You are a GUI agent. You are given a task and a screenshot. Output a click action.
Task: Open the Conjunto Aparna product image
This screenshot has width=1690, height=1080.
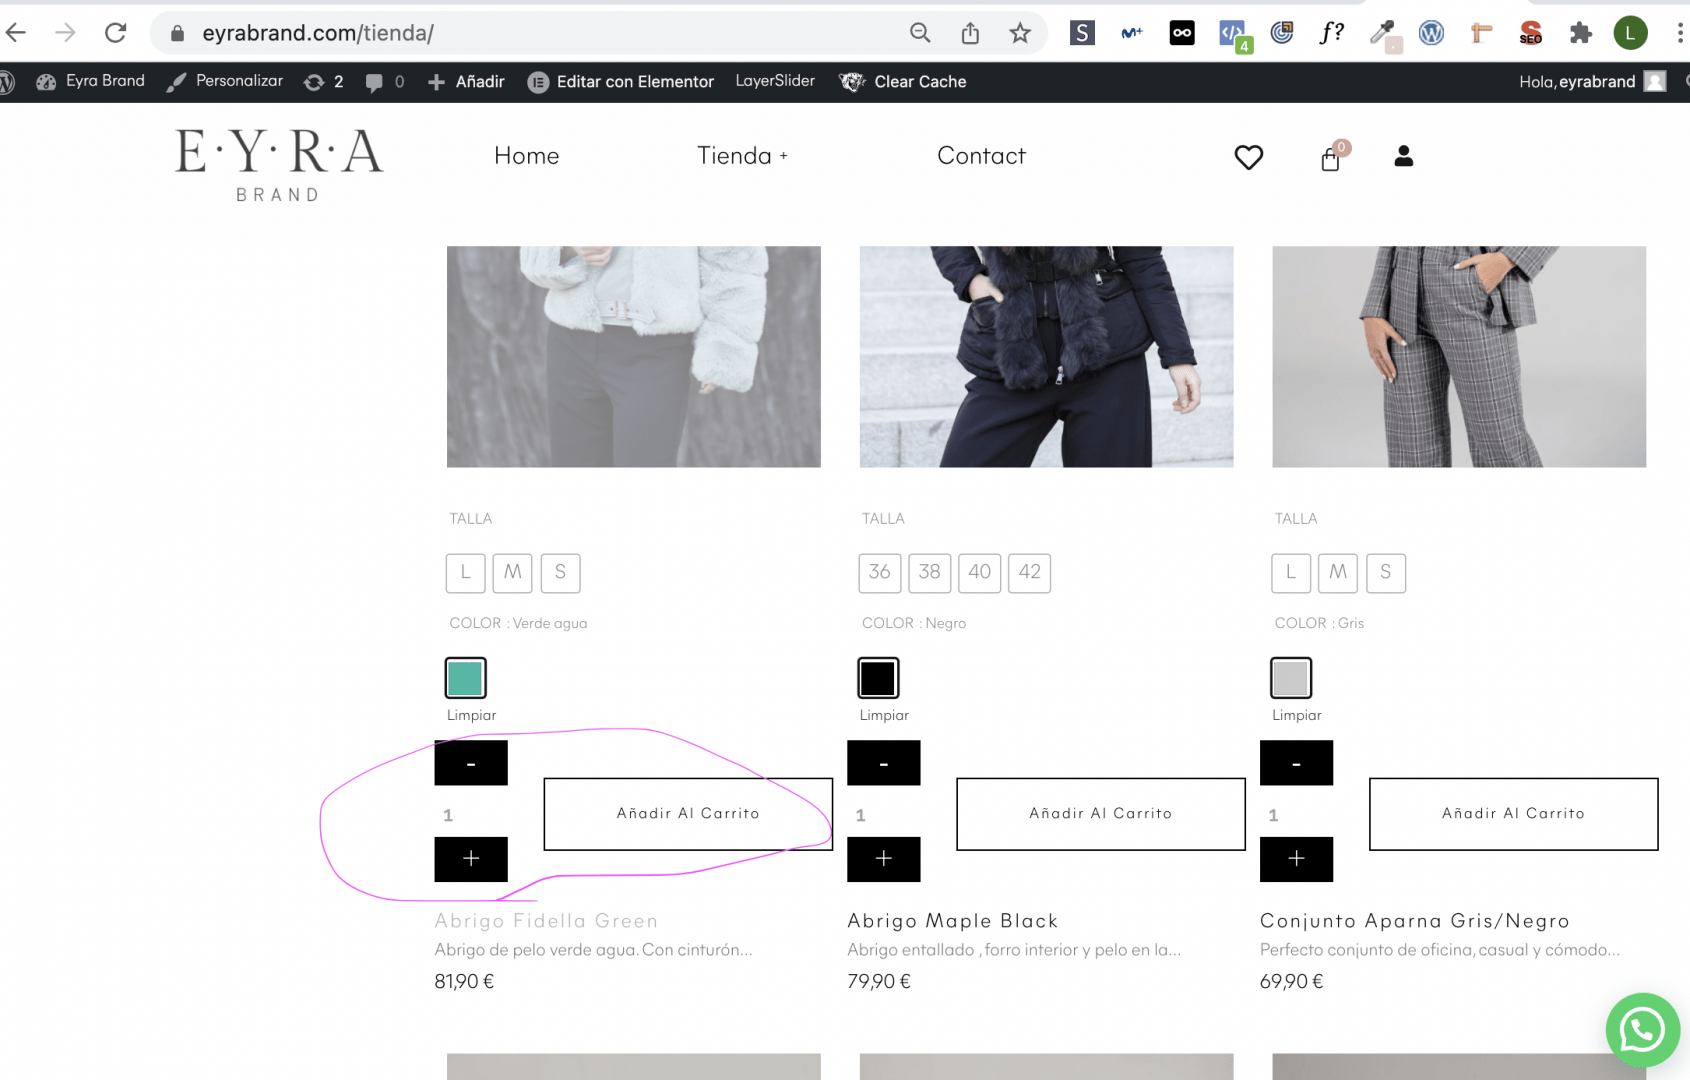click(x=1459, y=357)
